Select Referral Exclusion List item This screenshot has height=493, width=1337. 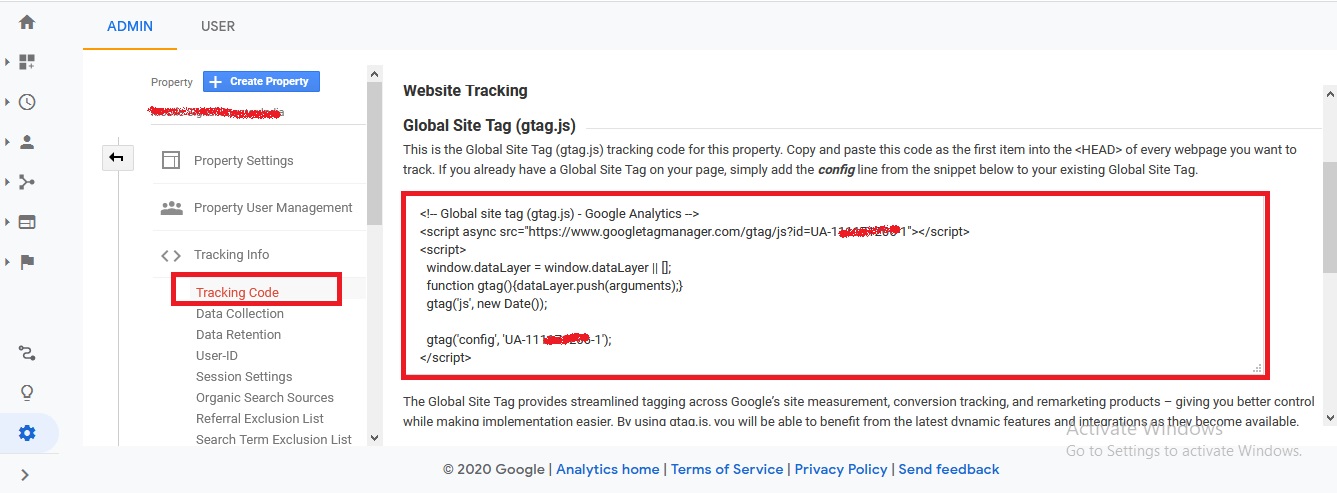tap(261, 418)
